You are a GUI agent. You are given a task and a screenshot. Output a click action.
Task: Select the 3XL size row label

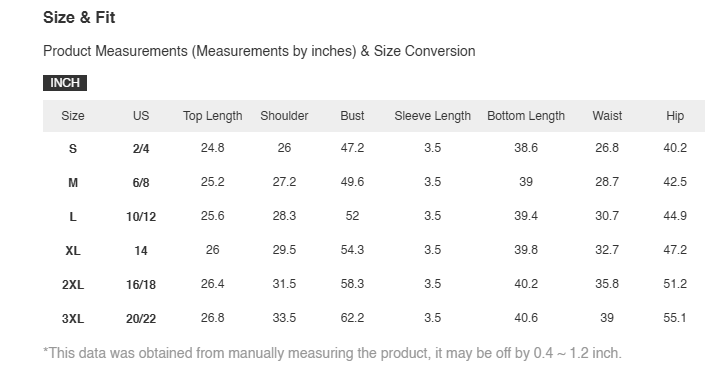click(x=73, y=319)
